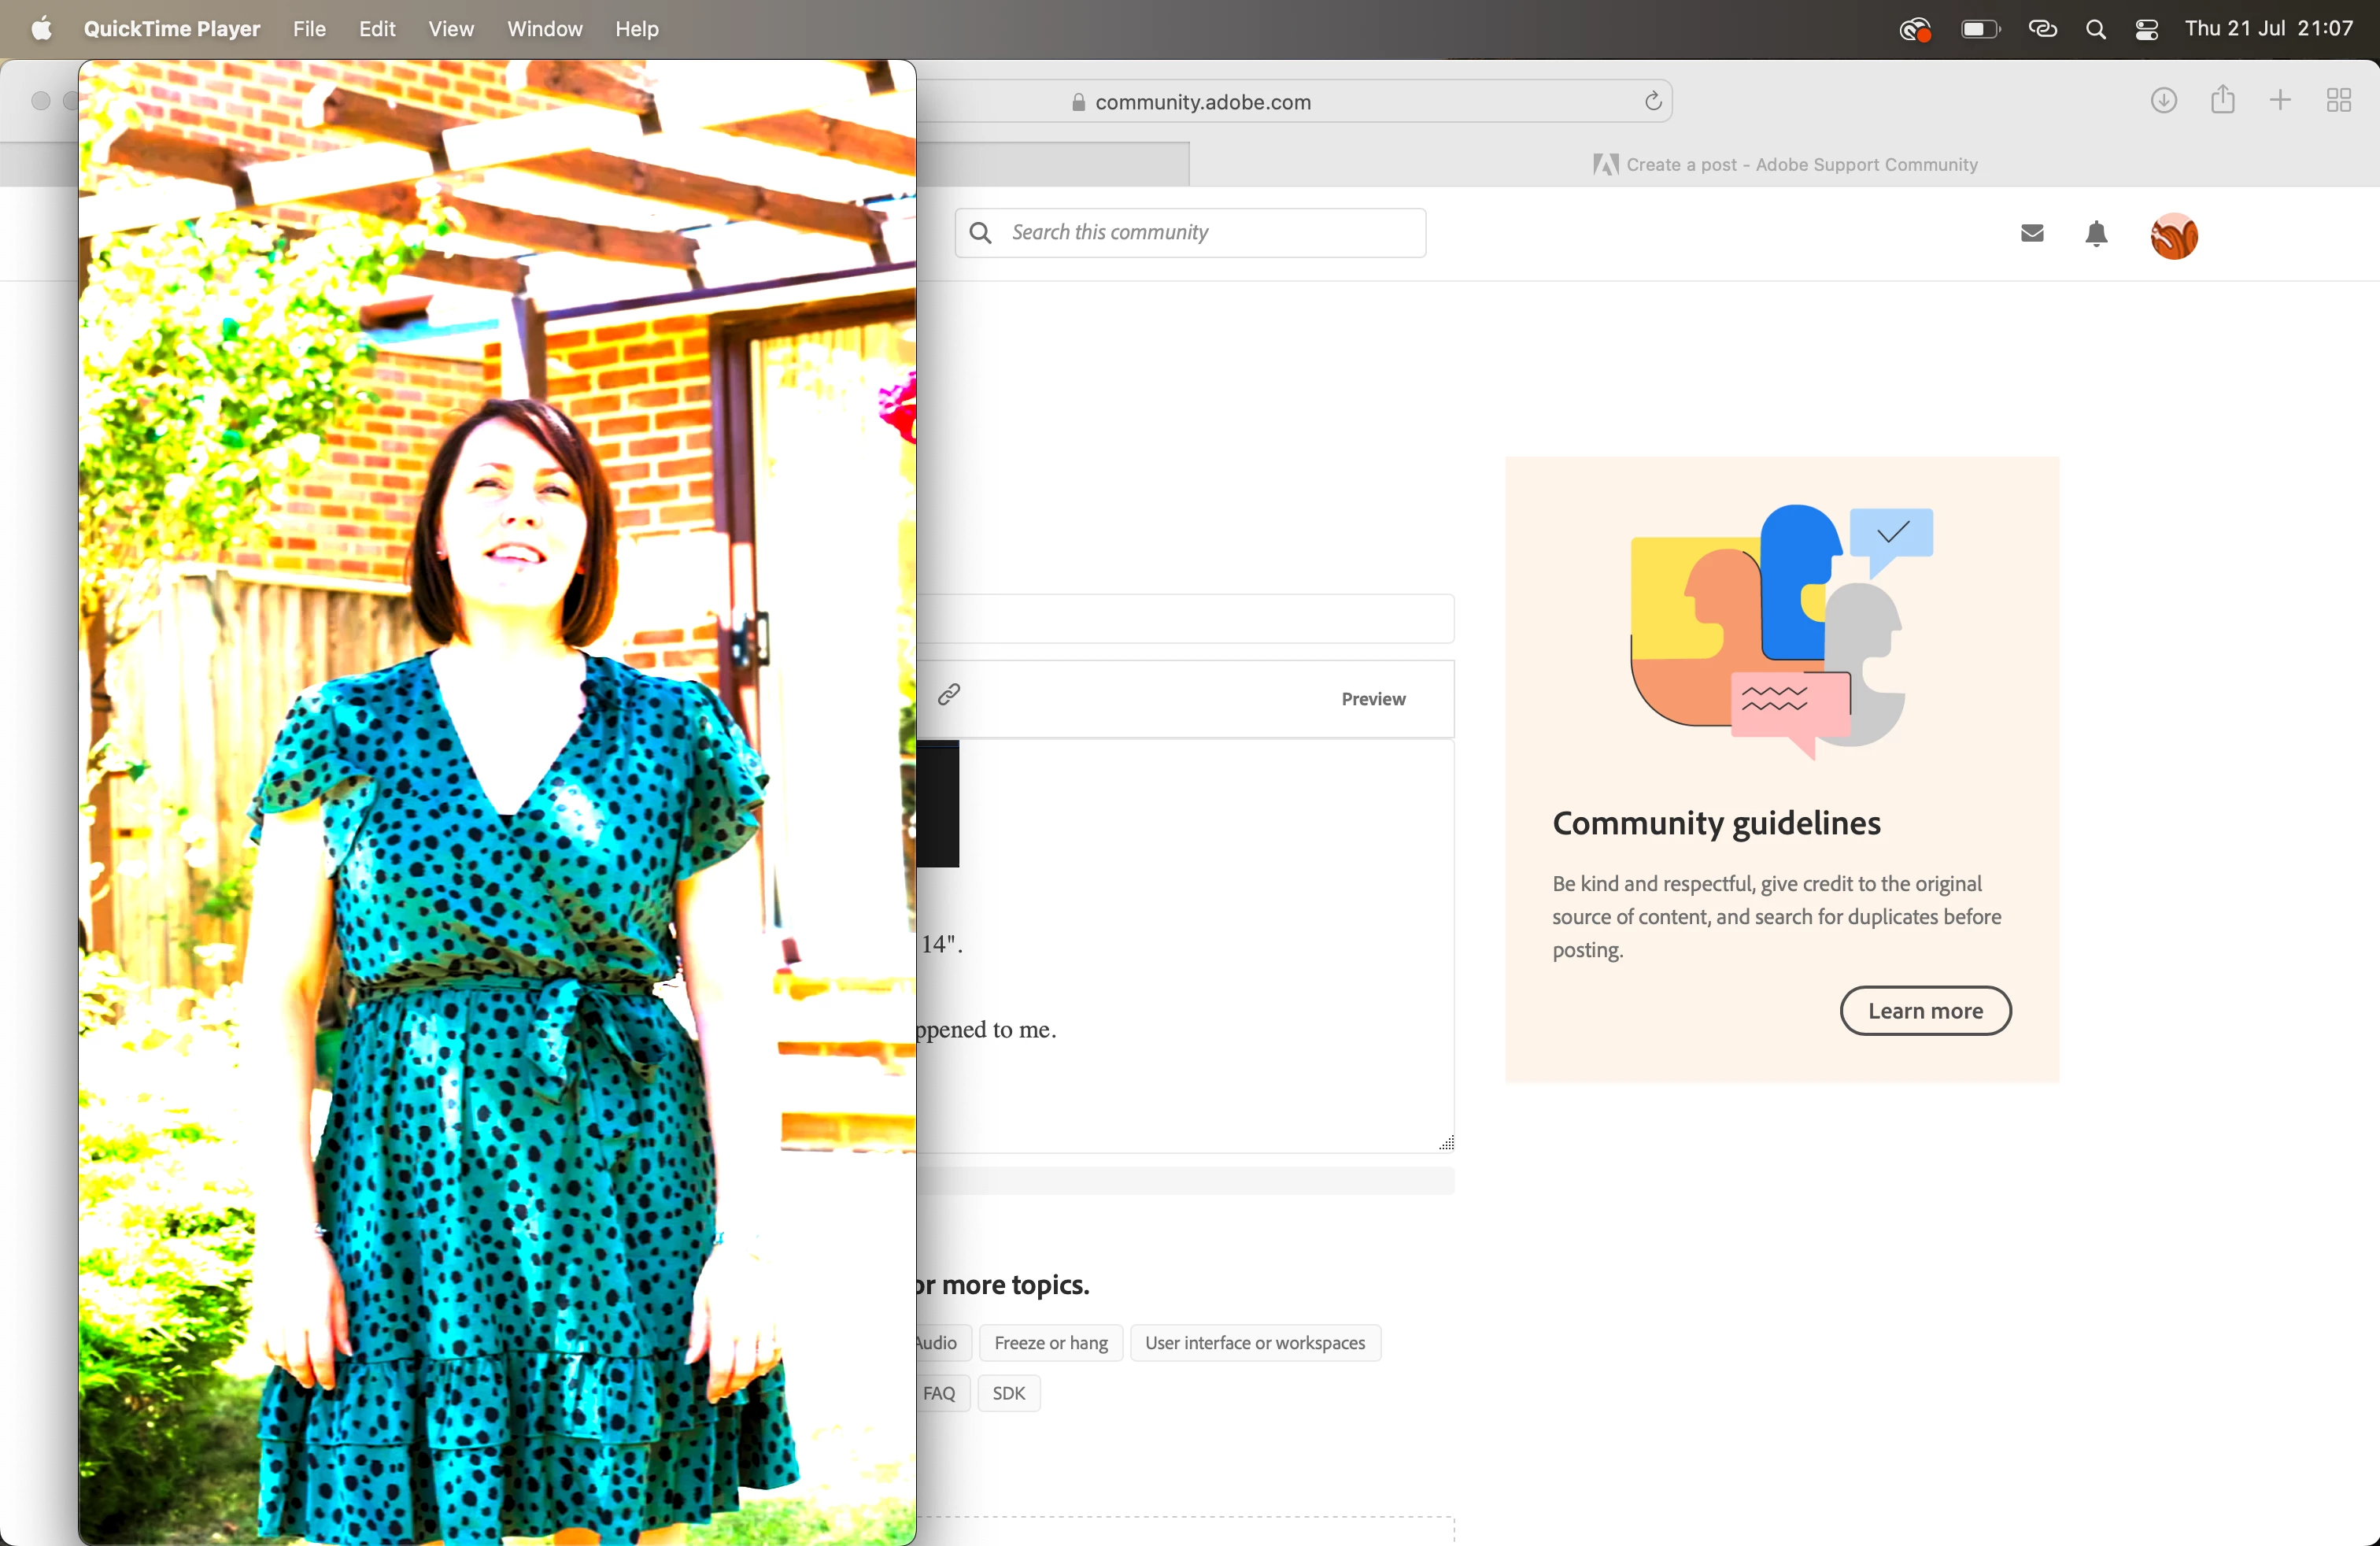Open the QuickTime File menu

[309, 29]
